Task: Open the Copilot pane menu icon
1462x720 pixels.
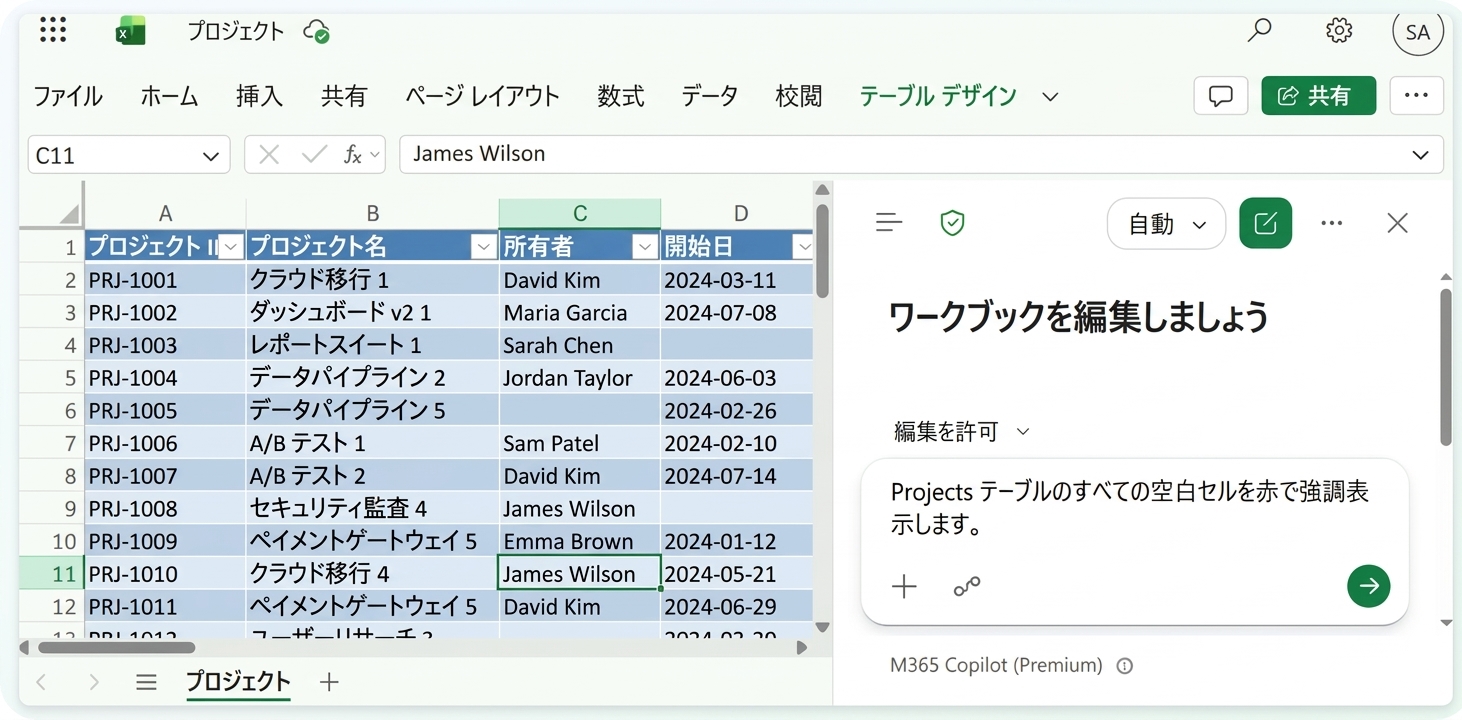Action: point(889,223)
